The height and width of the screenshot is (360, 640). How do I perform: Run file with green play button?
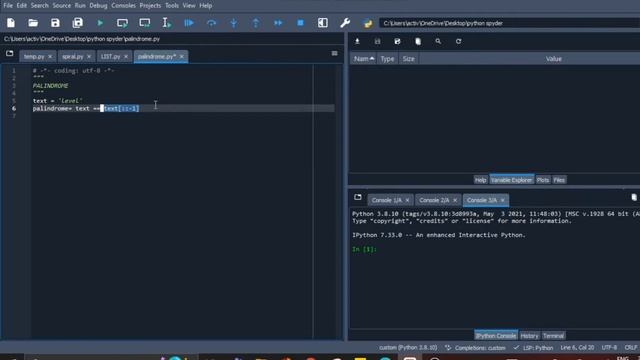tap(100, 23)
